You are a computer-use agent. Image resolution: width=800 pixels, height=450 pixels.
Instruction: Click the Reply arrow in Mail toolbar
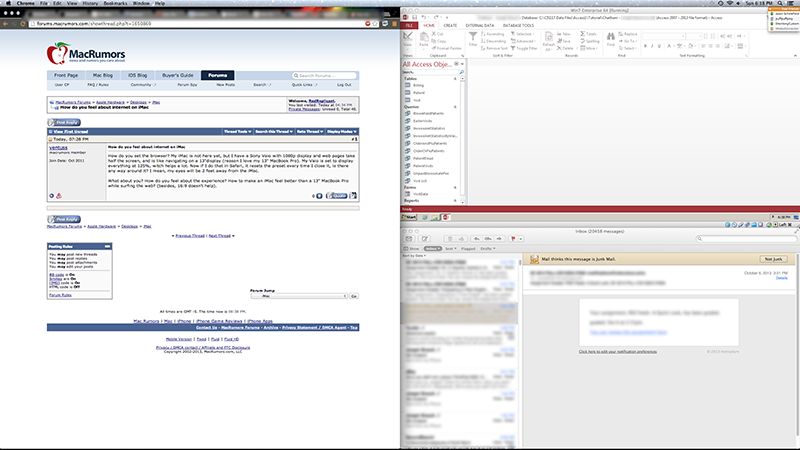(x=477, y=239)
